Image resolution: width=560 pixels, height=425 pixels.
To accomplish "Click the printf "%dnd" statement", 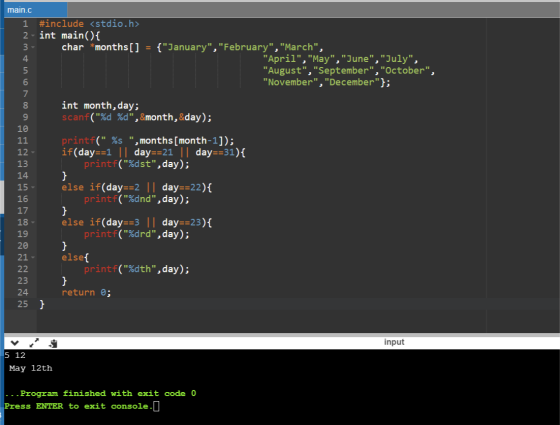I will tap(136, 199).
